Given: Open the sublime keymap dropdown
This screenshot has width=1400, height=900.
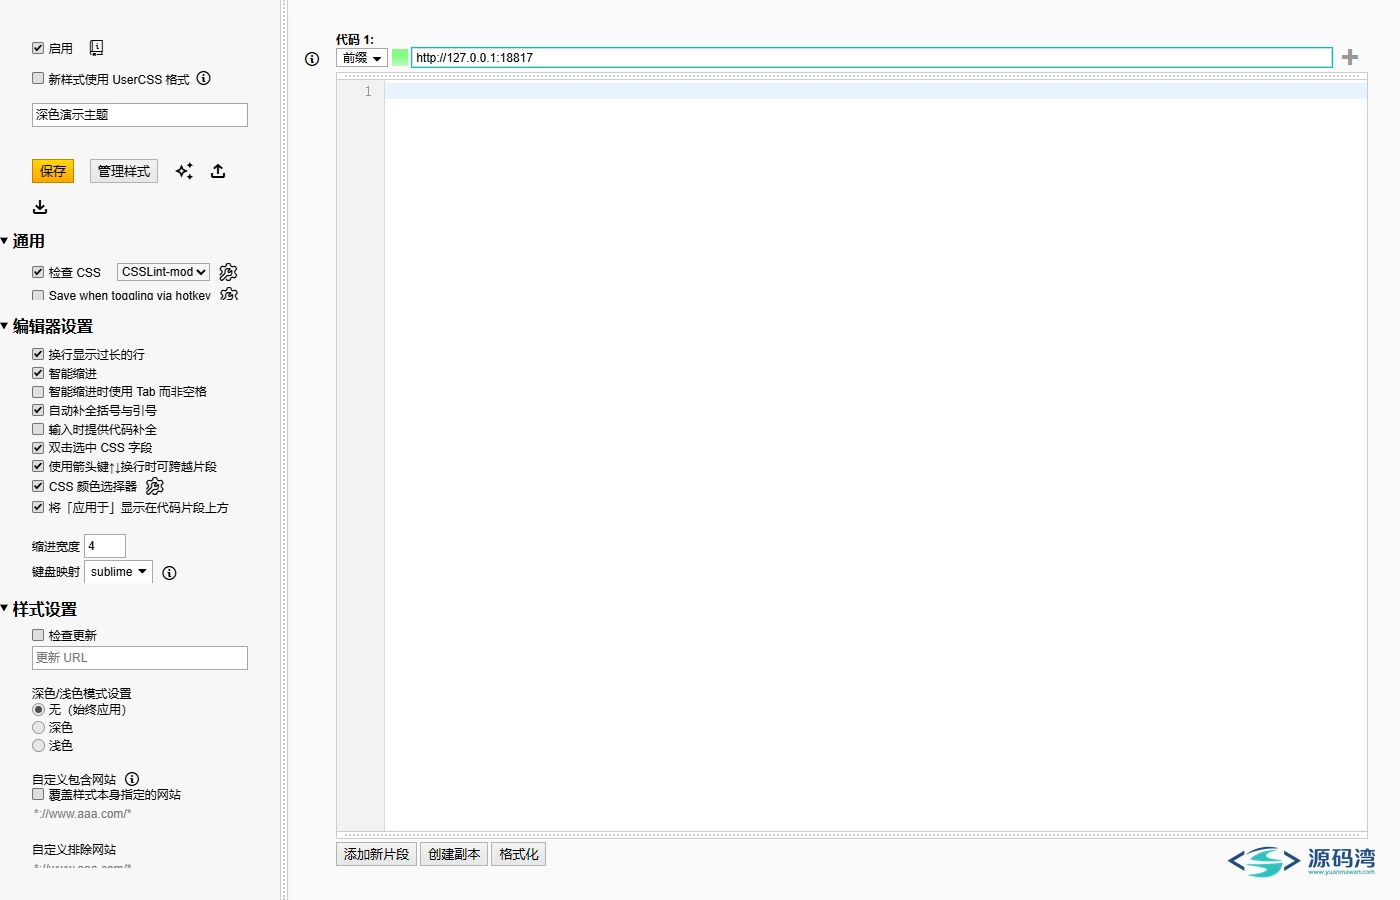Looking at the screenshot, I should pyautogui.click(x=118, y=572).
